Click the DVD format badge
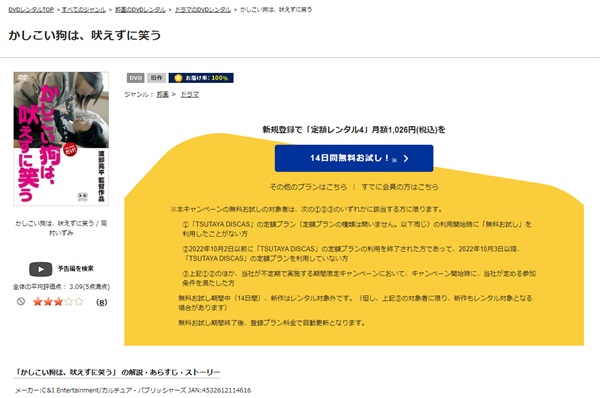The image size is (600, 398). [x=135, y=78]
